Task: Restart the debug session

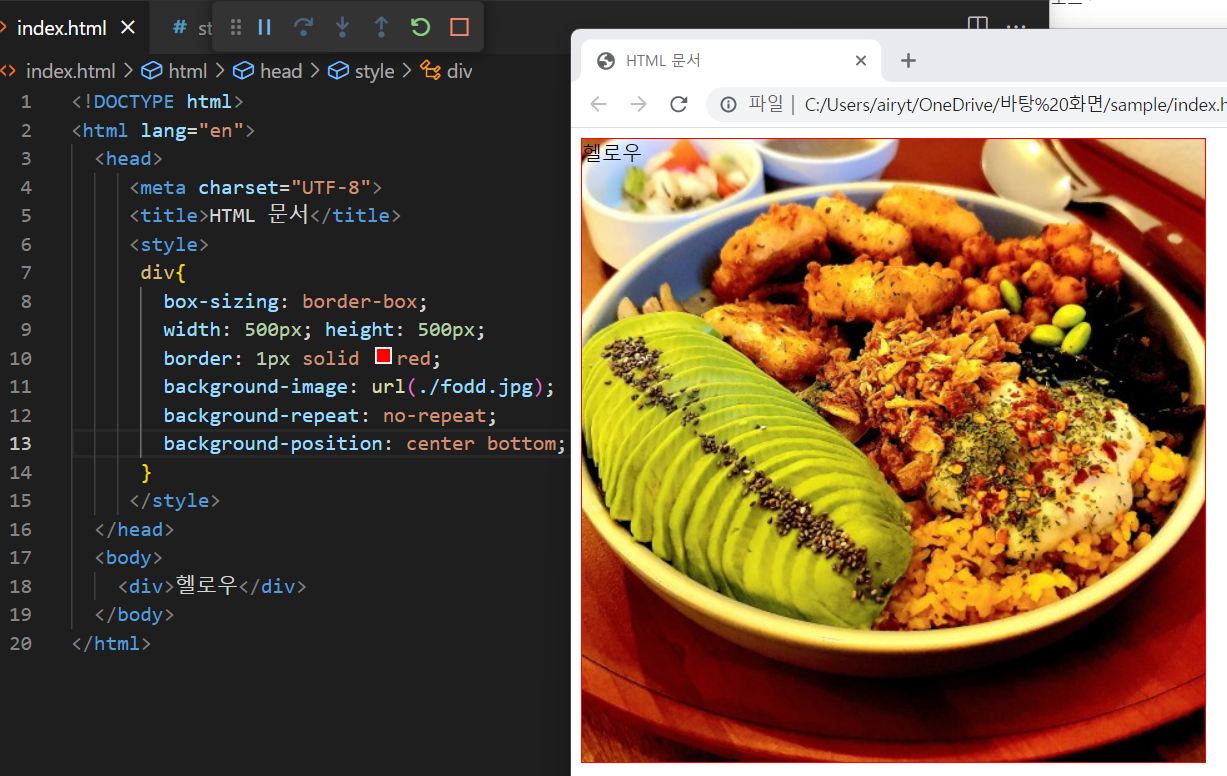Action: [420, 27]
